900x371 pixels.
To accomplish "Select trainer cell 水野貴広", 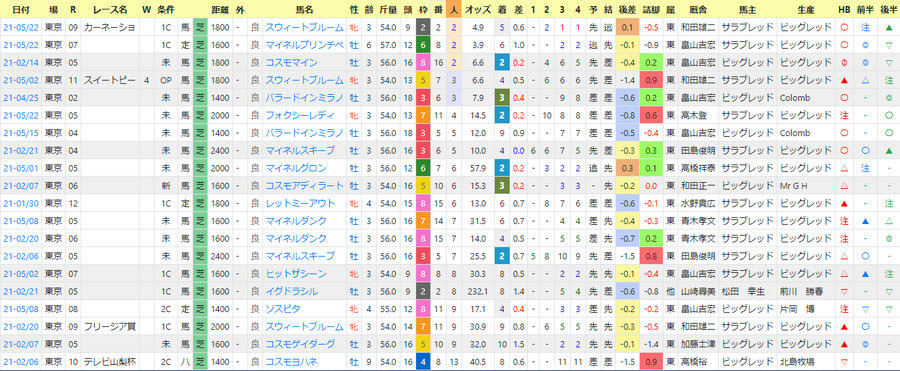I will [x=697, y=203].
